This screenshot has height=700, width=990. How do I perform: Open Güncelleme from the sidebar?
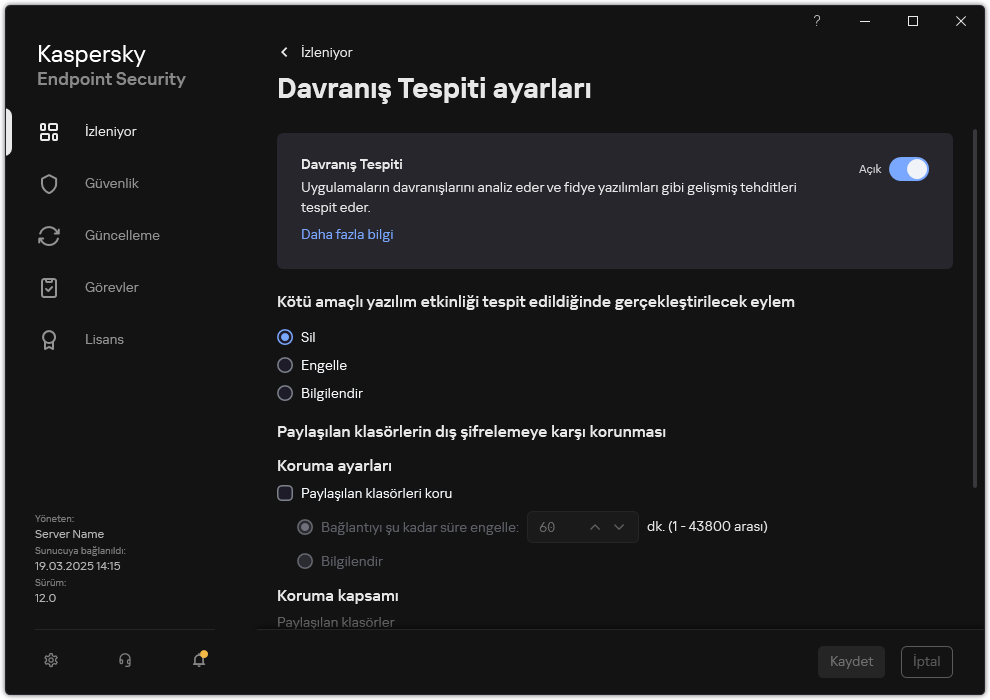(113, 235)
